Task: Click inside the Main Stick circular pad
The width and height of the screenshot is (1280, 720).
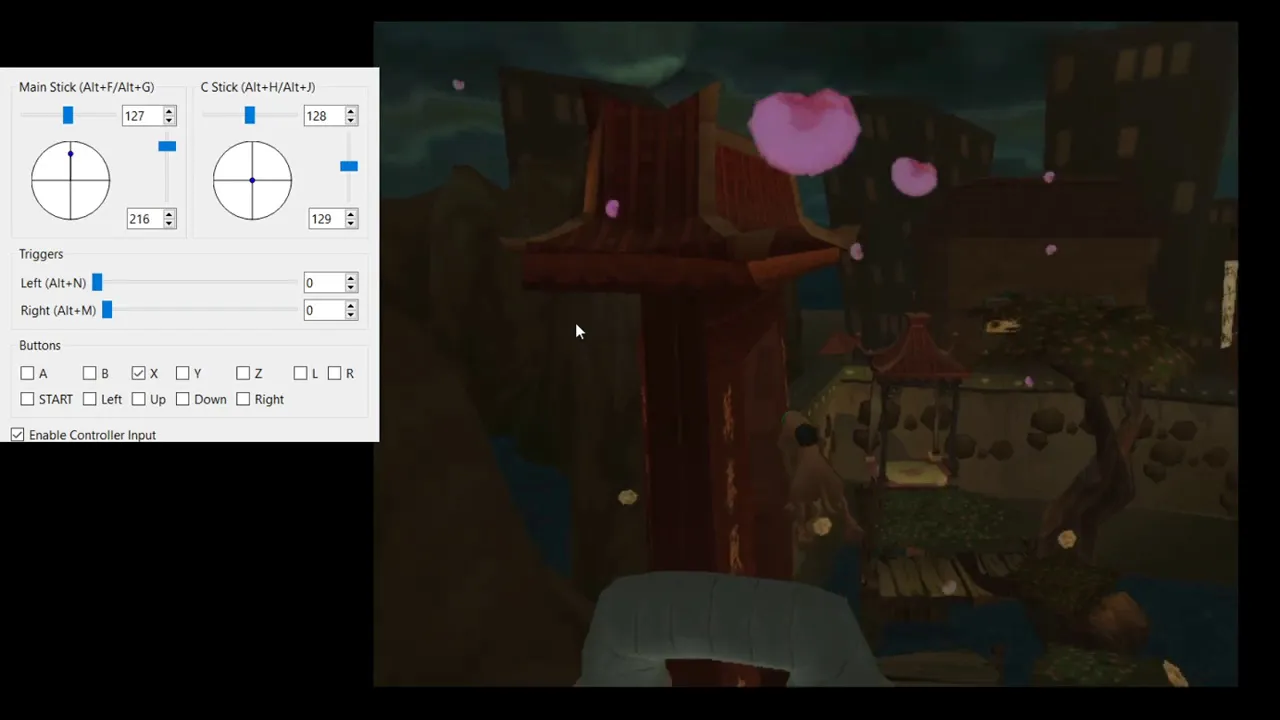Action: pos(70,180)
